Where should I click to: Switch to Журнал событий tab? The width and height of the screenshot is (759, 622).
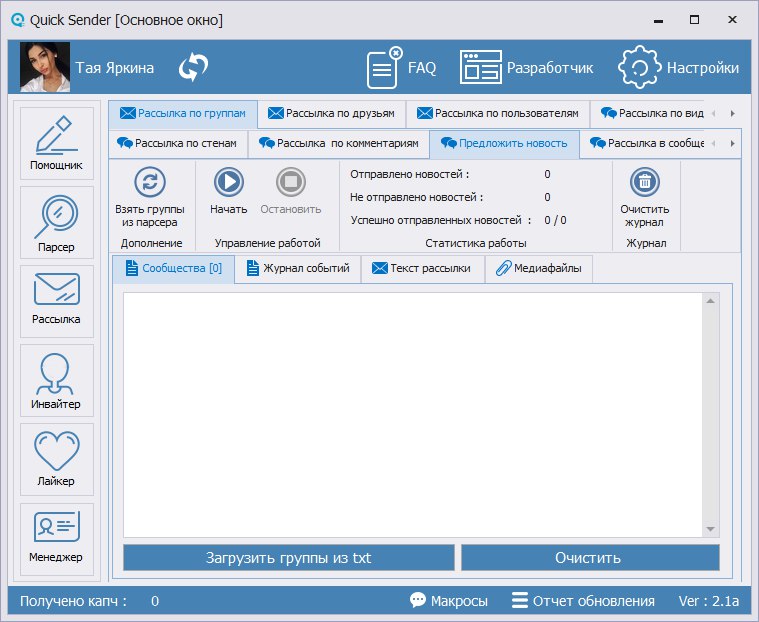click(x=297, y=268)
